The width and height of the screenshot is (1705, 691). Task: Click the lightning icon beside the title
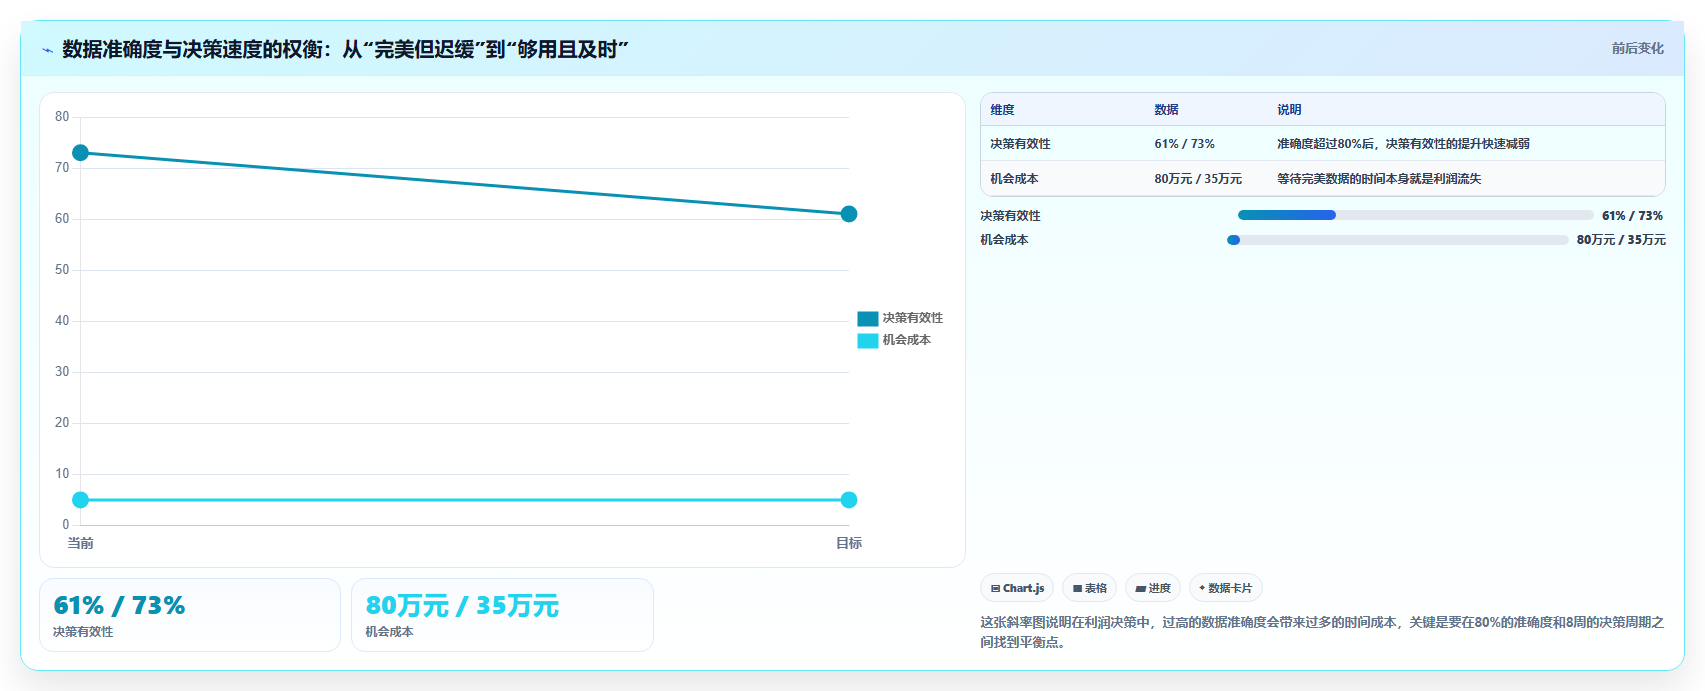click(47, 50)
